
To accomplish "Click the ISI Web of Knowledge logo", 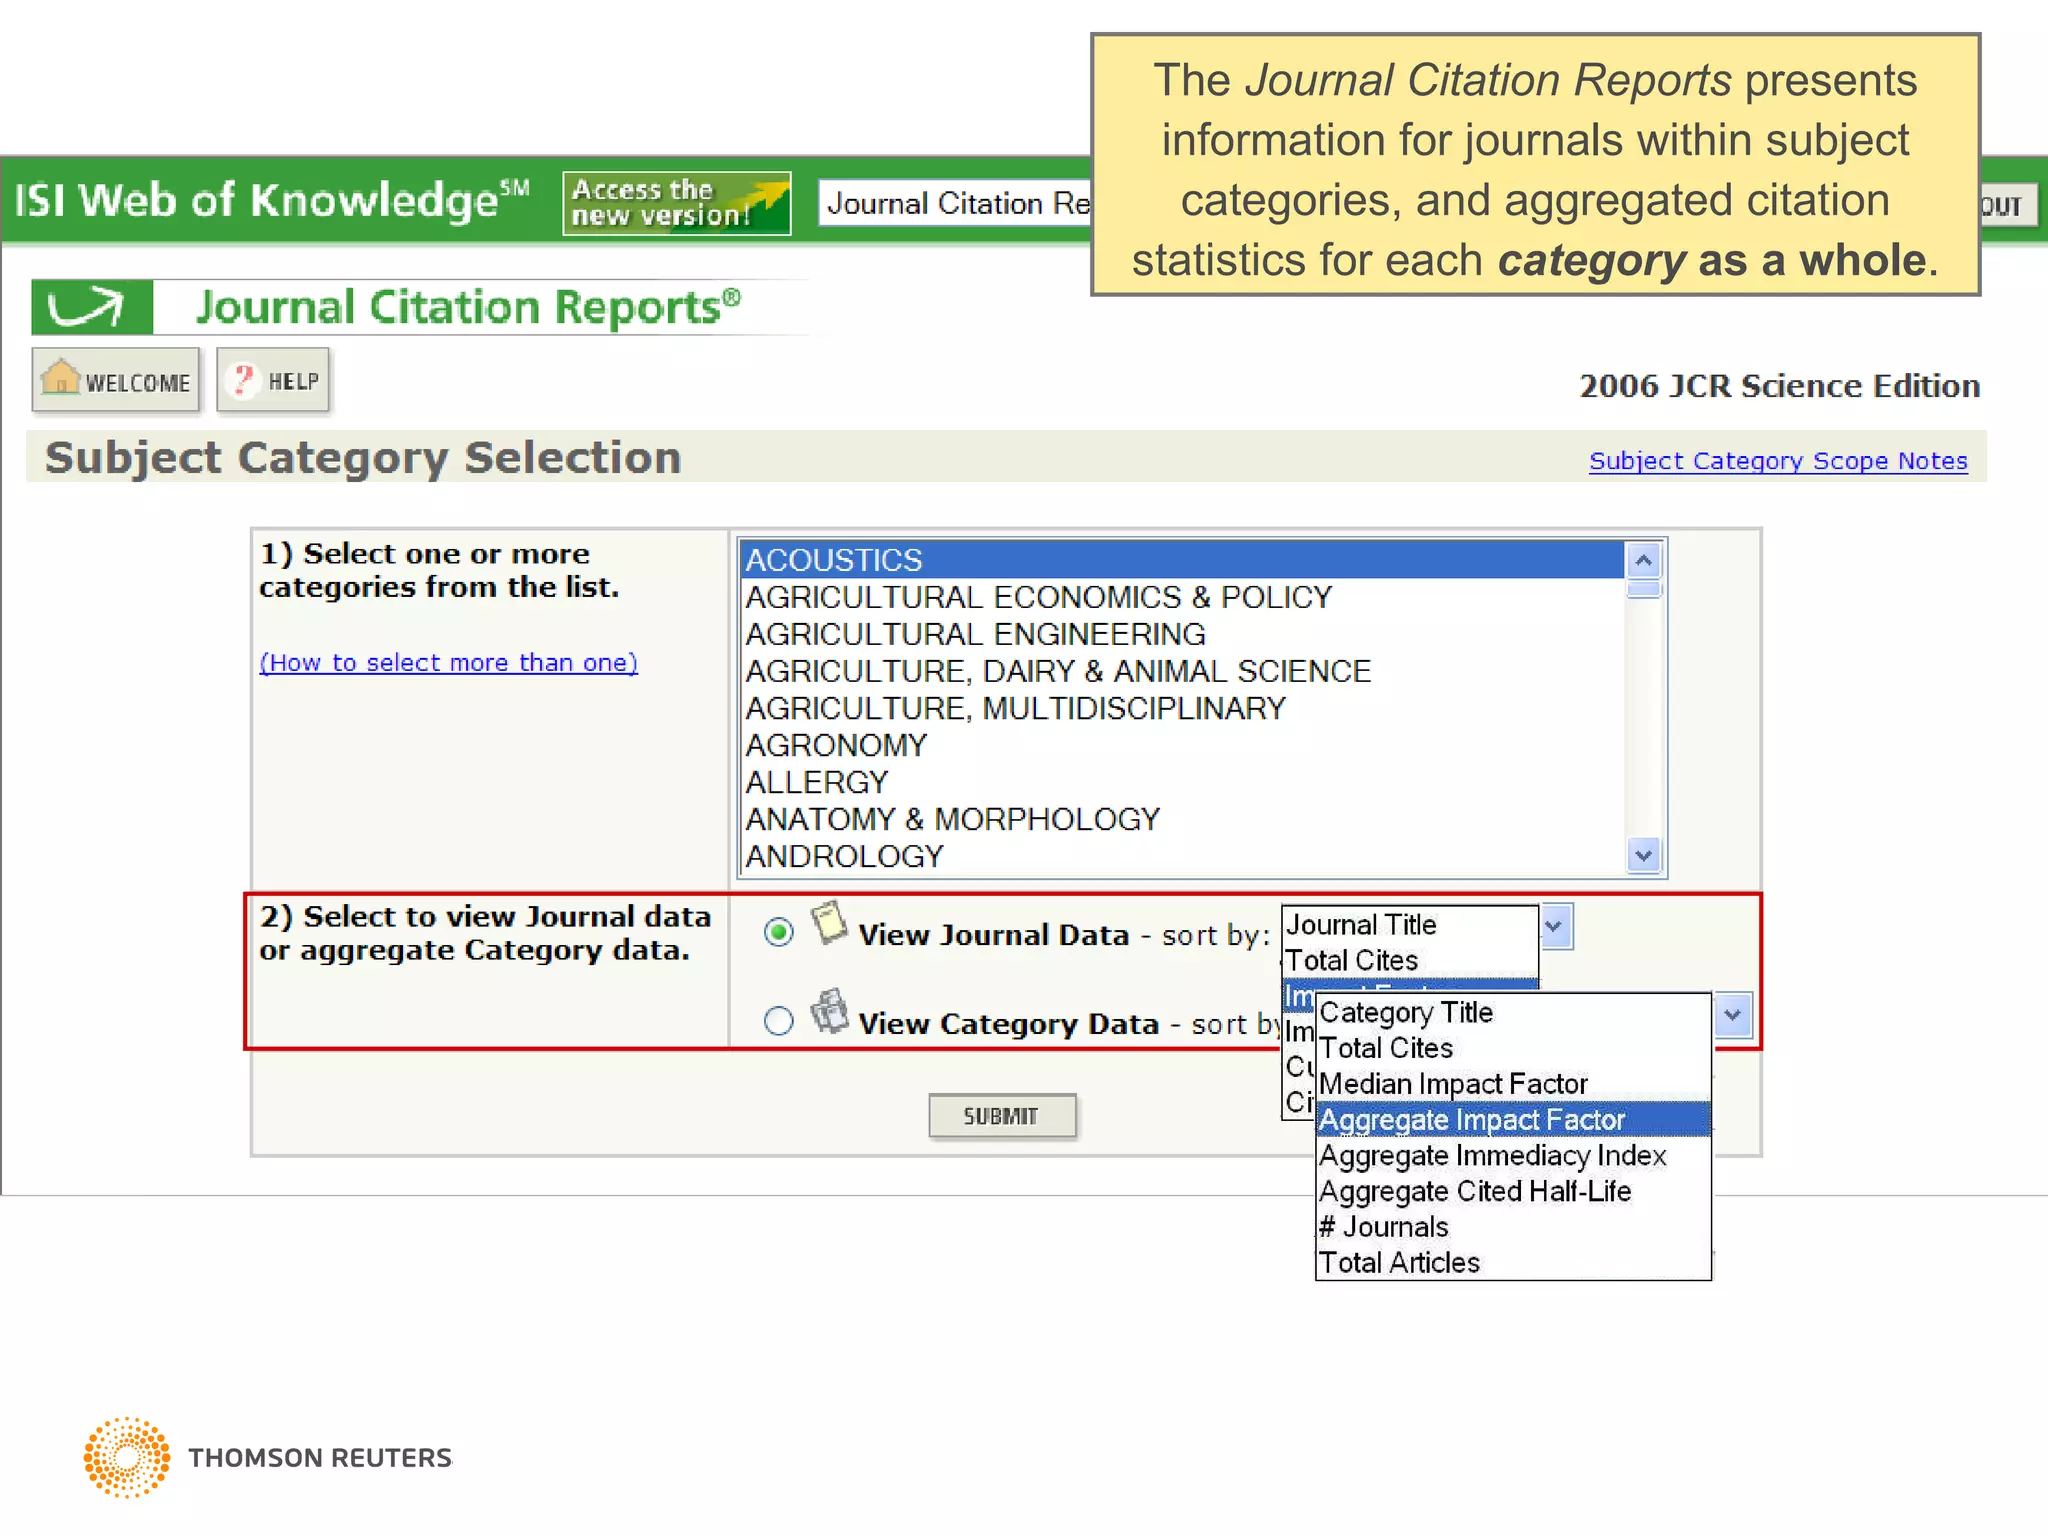I will coord(271,200).
